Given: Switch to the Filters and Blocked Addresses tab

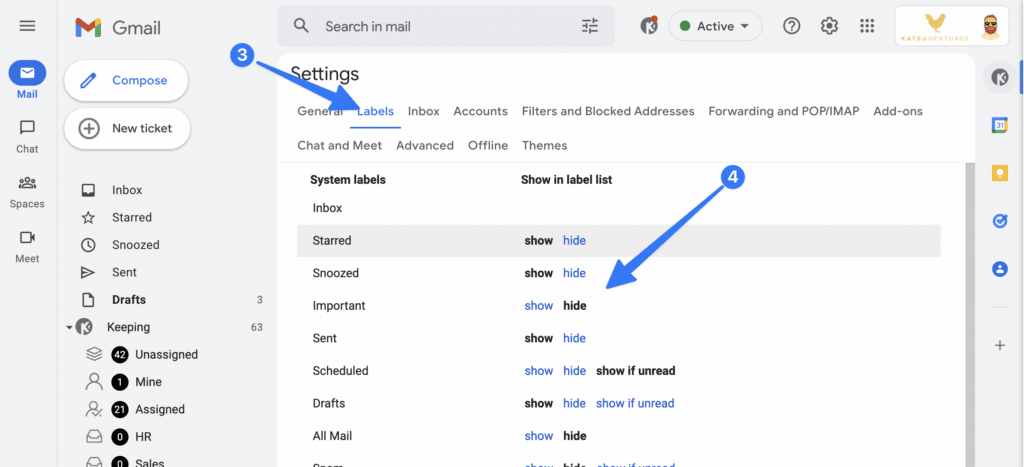Looking at the screenshot, I should (607, 111).
